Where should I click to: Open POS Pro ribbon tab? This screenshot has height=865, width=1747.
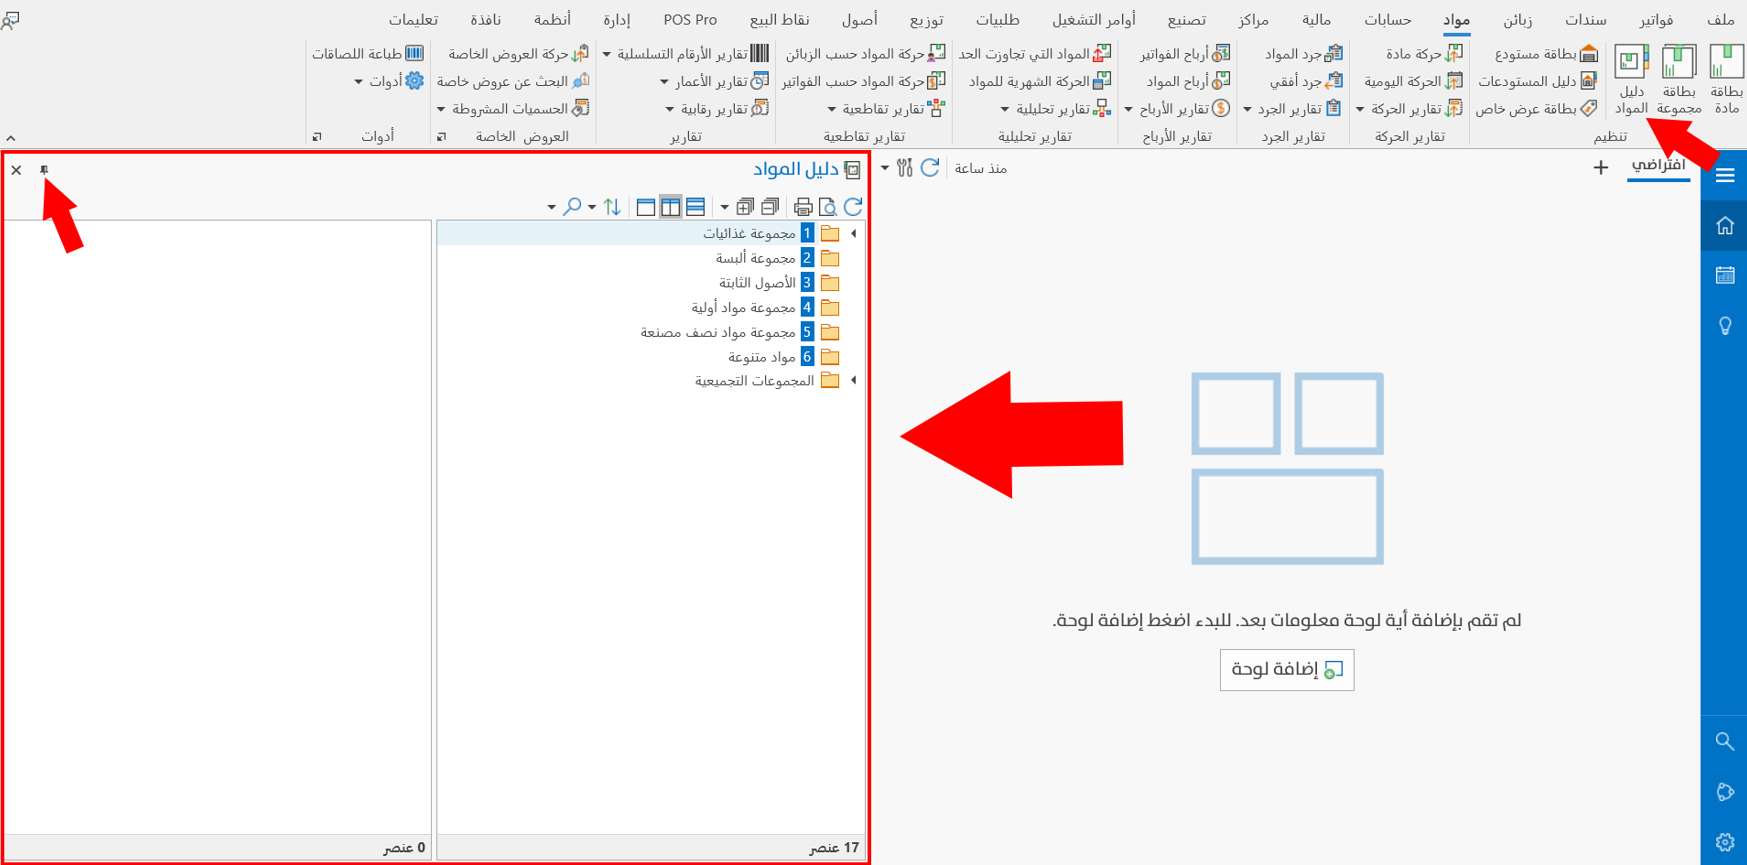click(690, 20)
